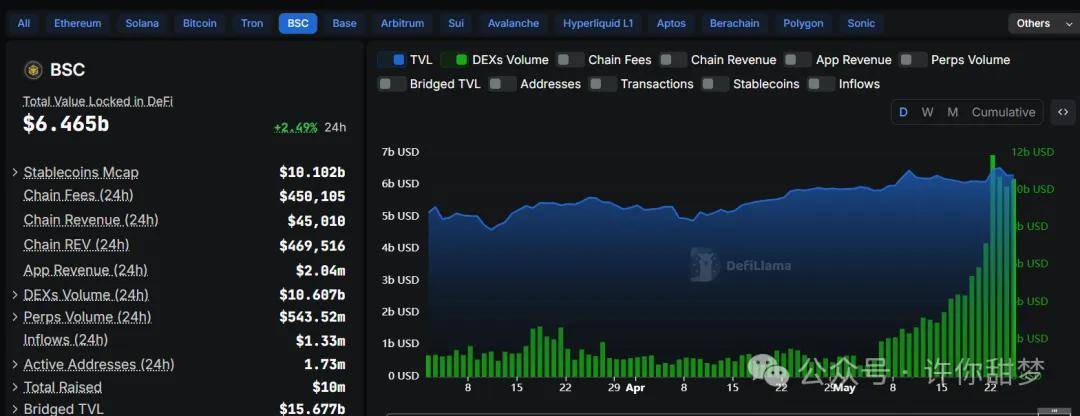Click the $2.04m app revenue value
This screenshot has width=1080, height=416.
coord(321,271)
